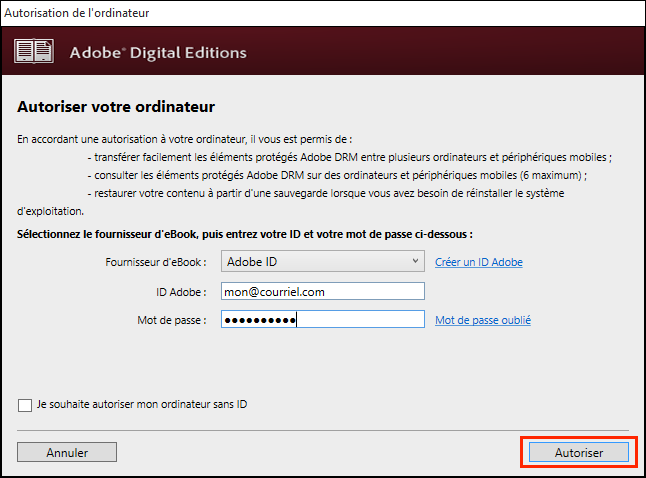Viewport: 646px width, 478px height.
Task: Click the bold "Sélectionnez le fournisseur d'eBook" instruction
Action: 244,233
